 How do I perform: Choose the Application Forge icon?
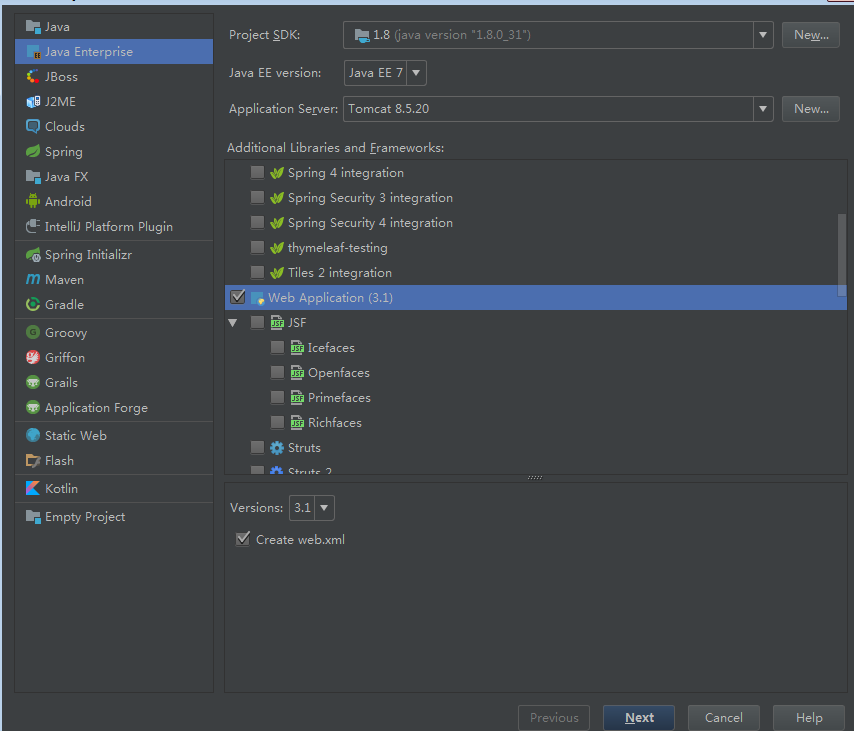[x=33, y=407]
